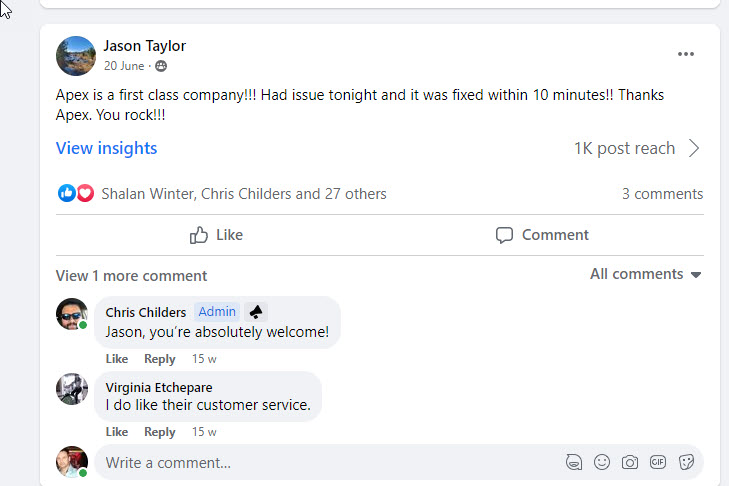Open the sticker picker in comment box
Image resolution: width=729 pixels, height=486 pixels.
point(686,462)
